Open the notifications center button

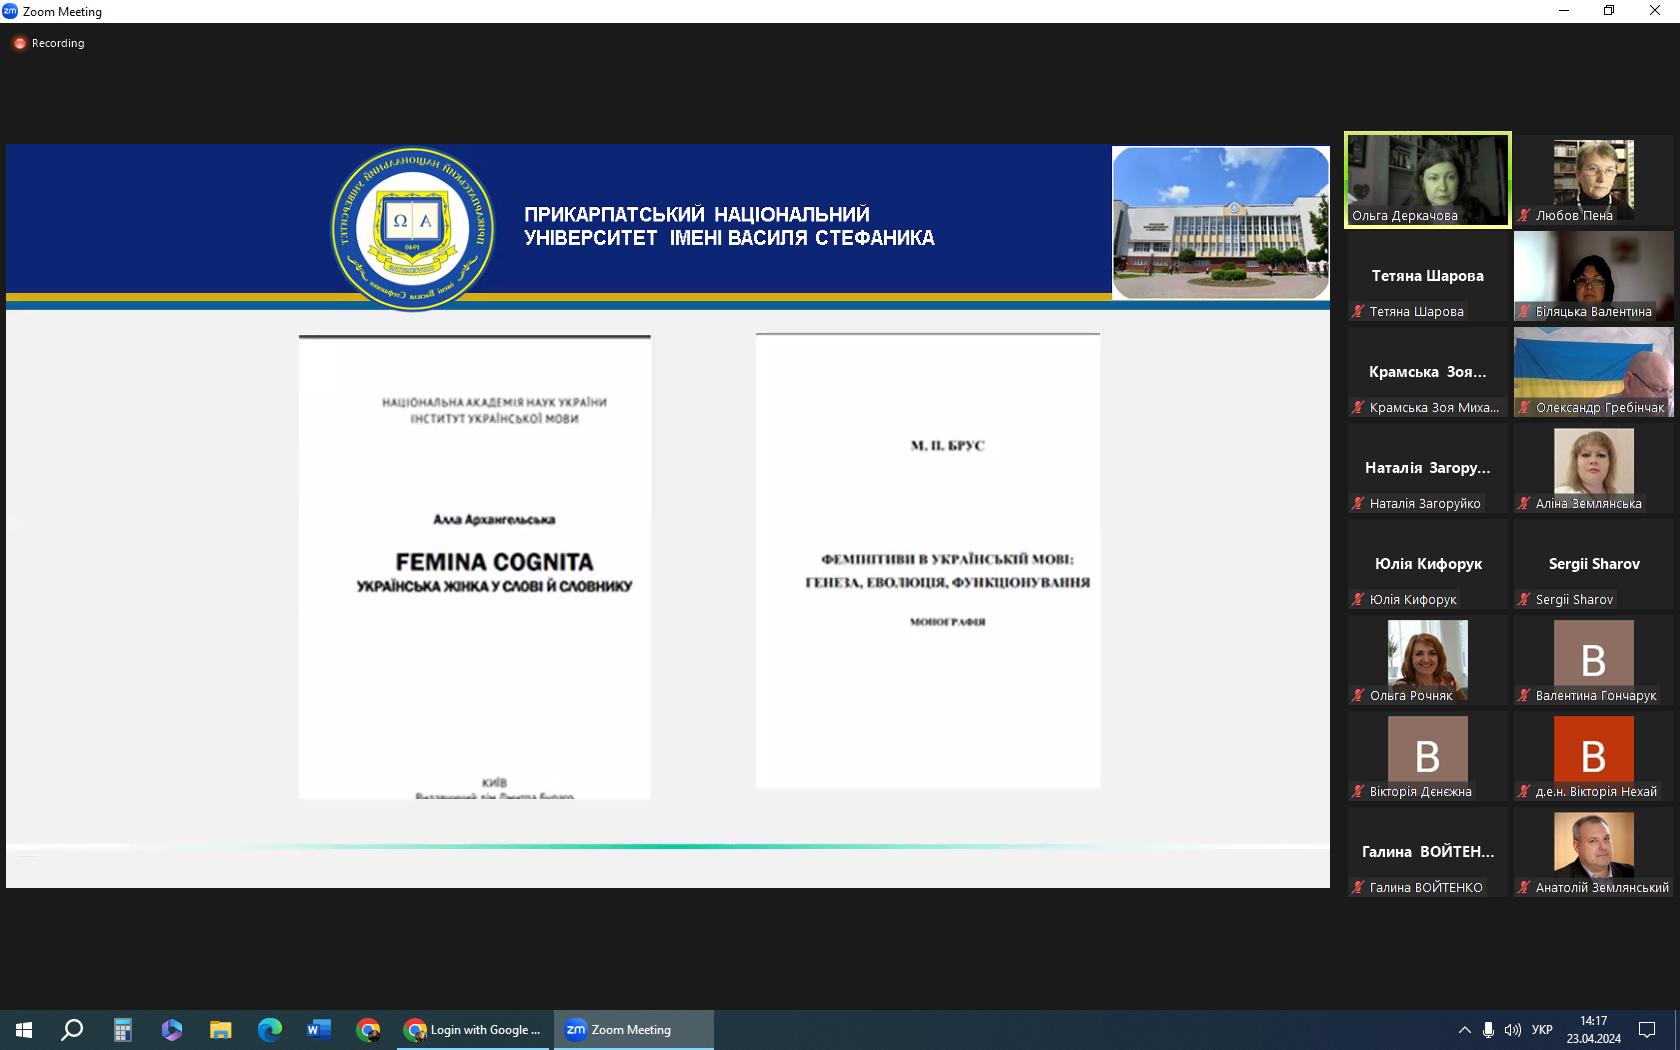coord(1647,1030)
